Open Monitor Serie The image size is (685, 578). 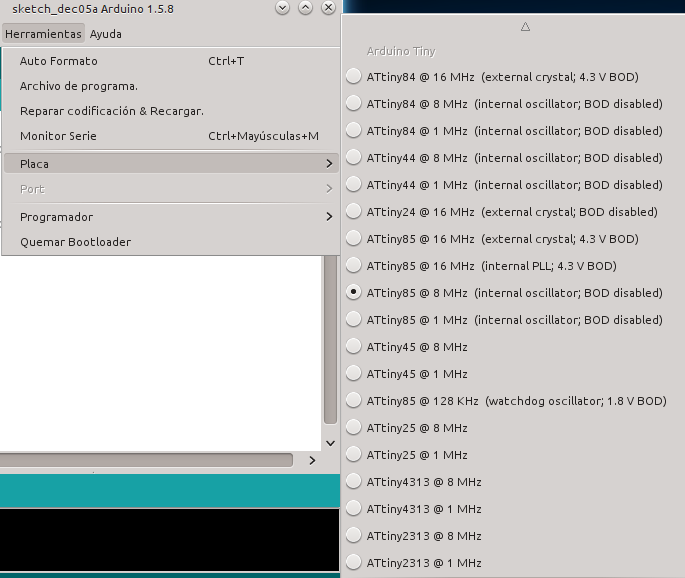pyautogui.click(x=170, y=136)
